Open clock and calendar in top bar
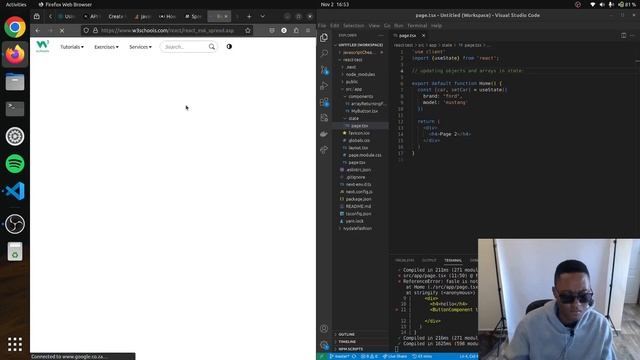640x360 pixels. (x=335, y=4)
